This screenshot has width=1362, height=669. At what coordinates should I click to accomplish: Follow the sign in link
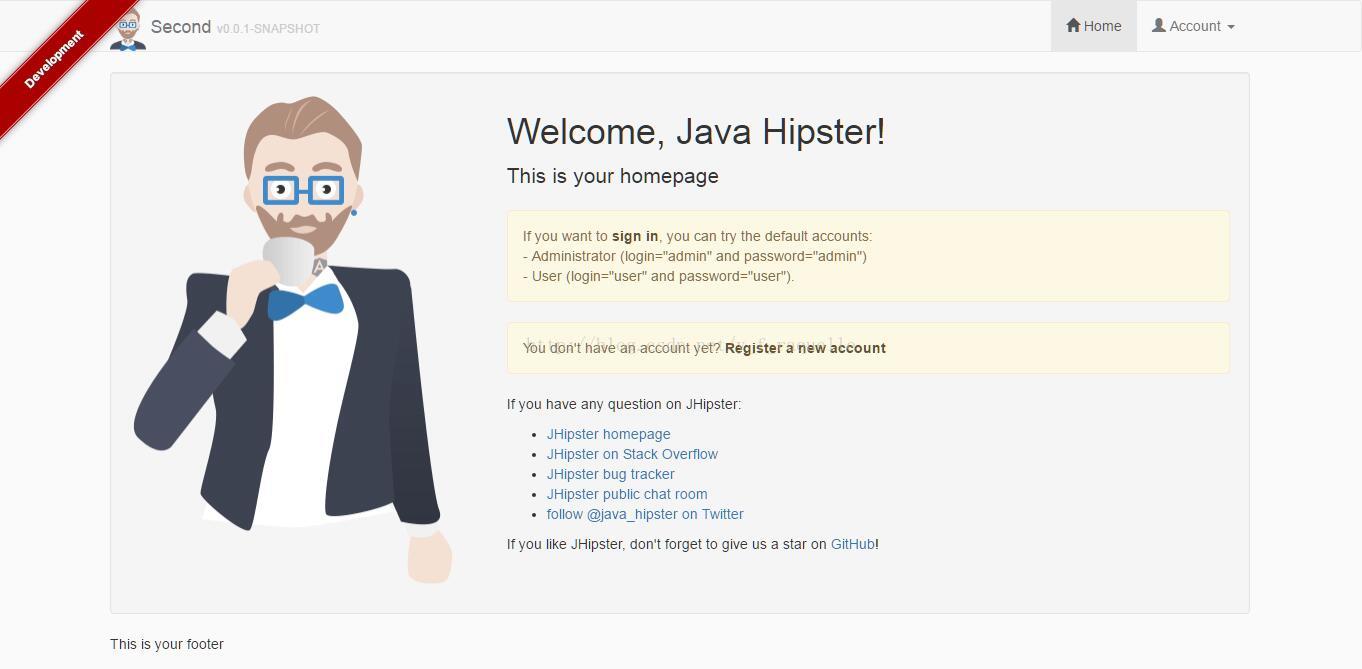pos(635,236)
